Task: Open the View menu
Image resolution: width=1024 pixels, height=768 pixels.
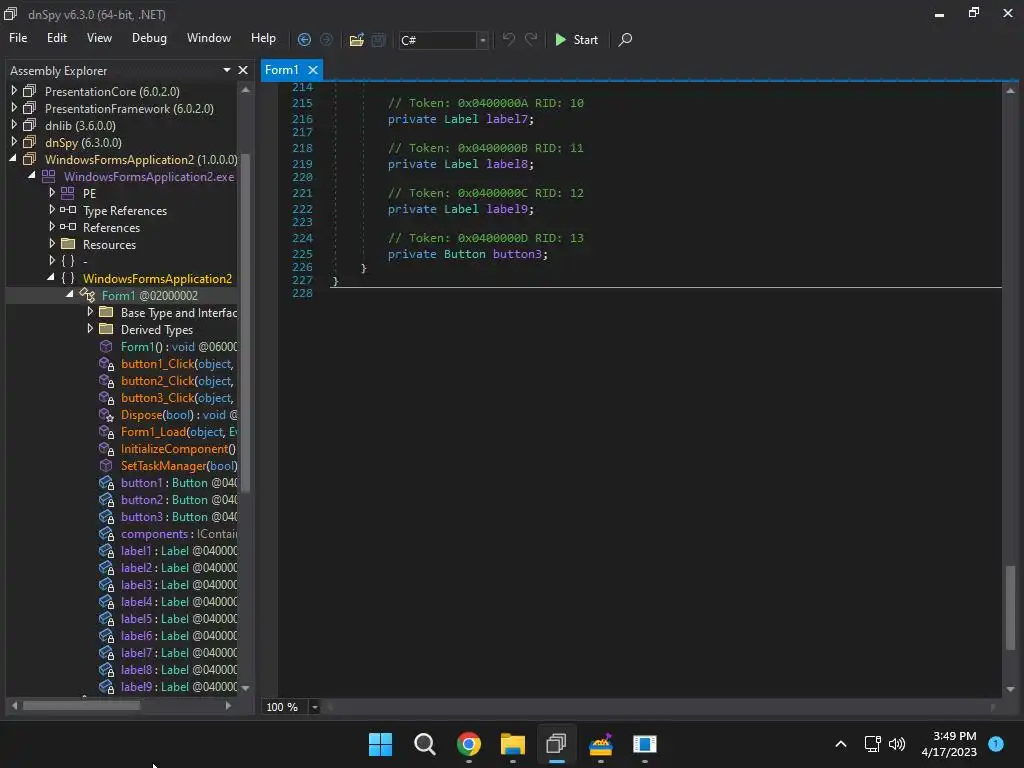Action: click(99, 38)
